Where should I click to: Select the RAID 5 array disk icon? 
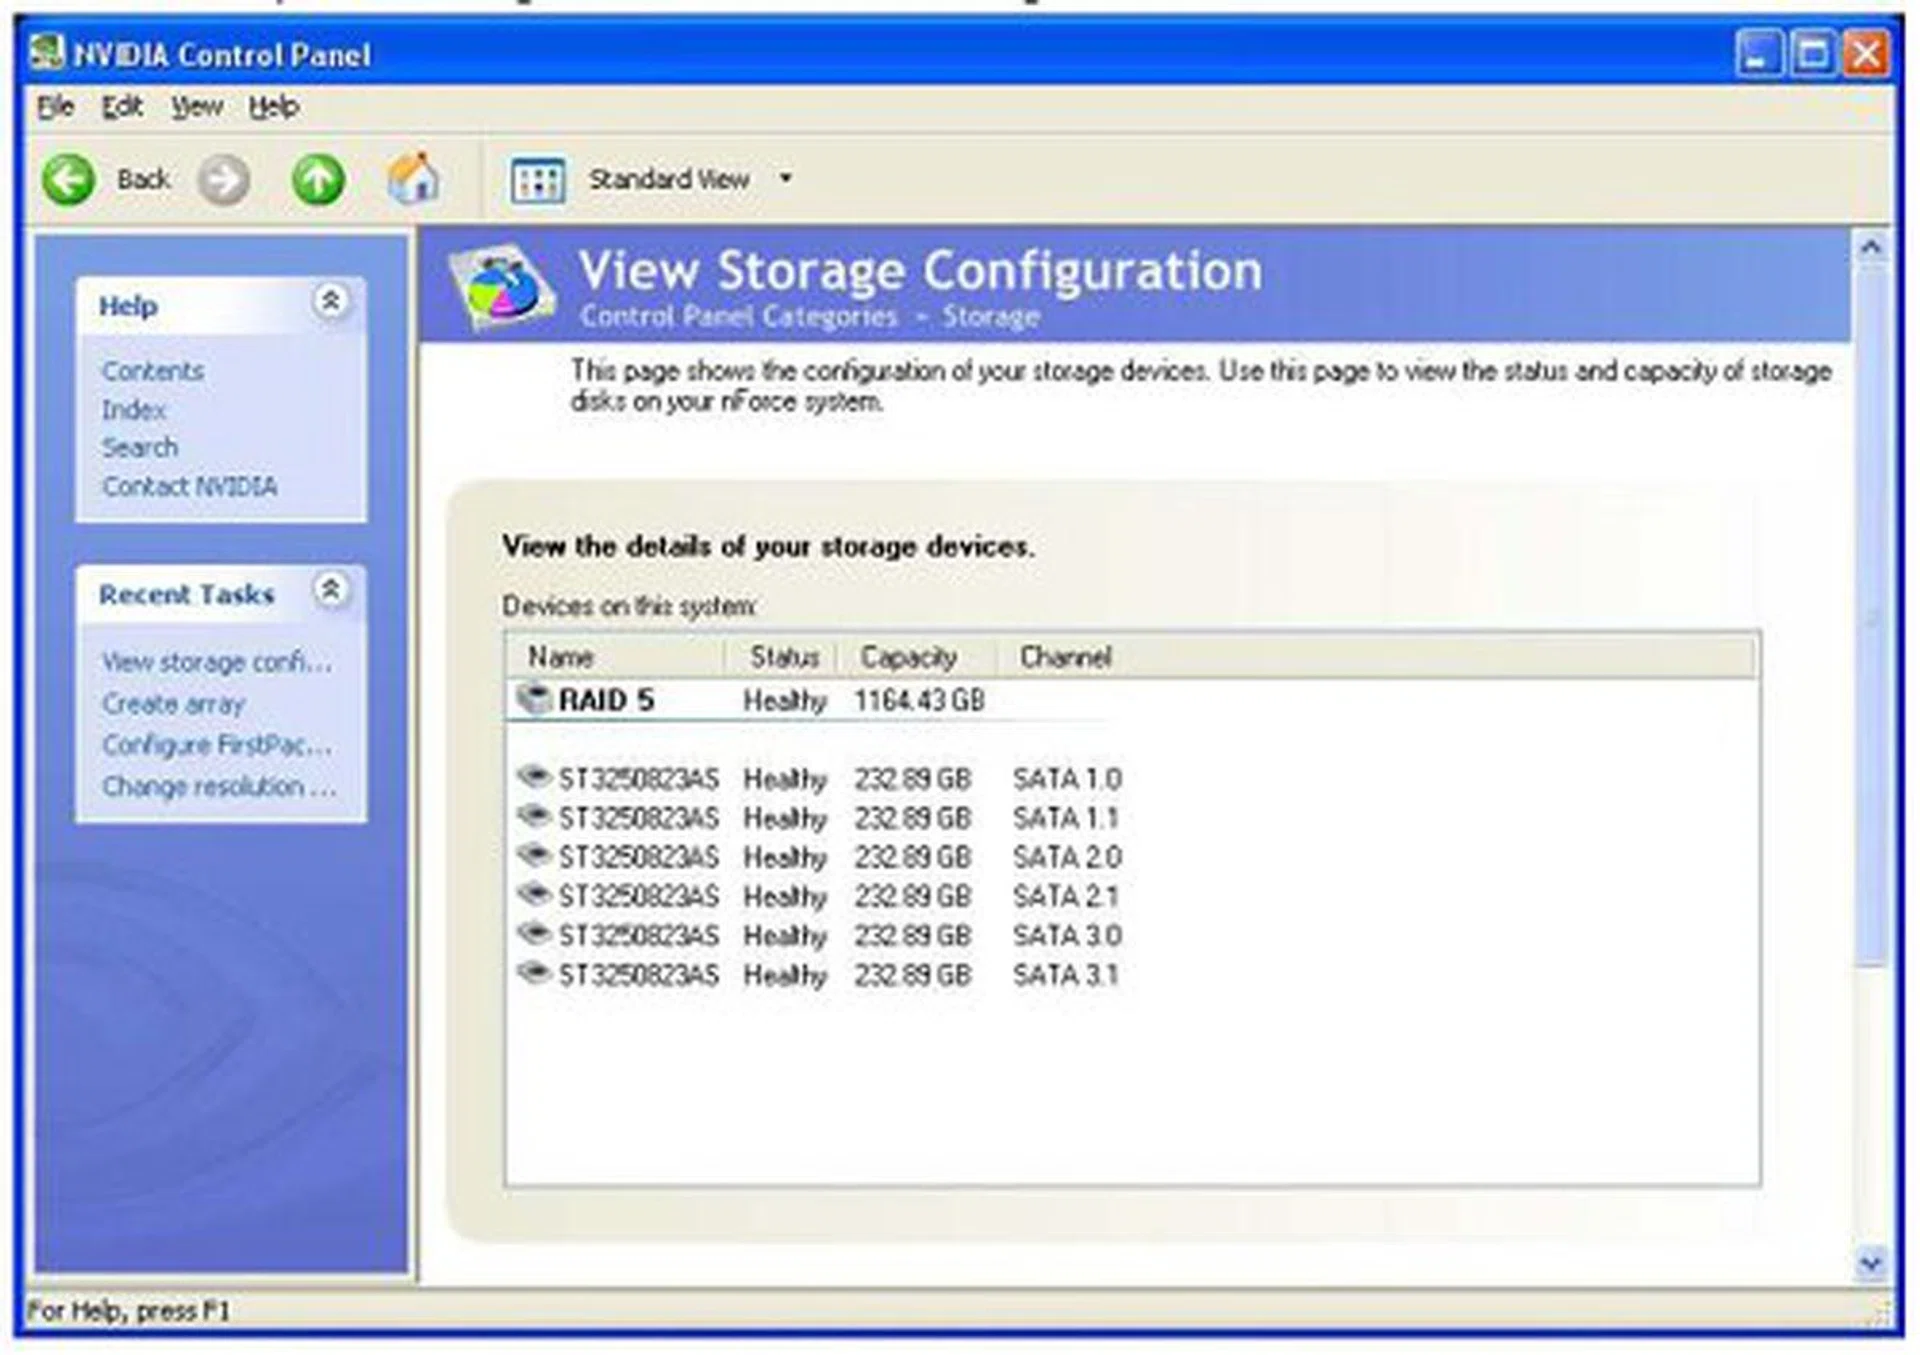pyautogui.click(x=534, y=698)
